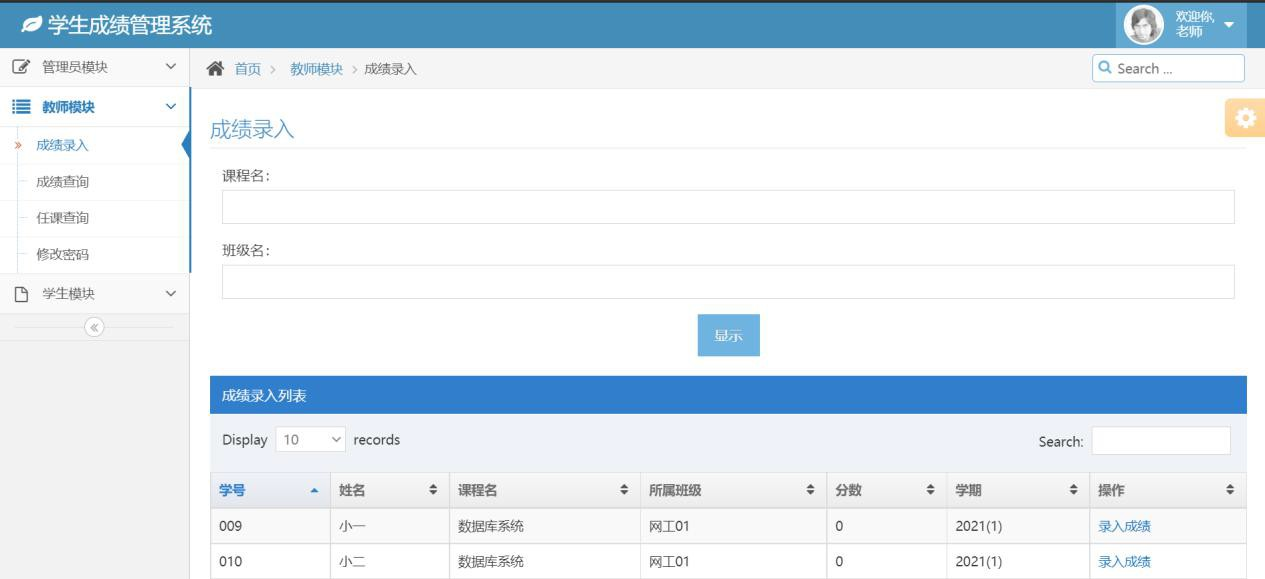Screen dimensions: 1265x579
Task: Open the Display records count dropdown
Action: (311, 440)
